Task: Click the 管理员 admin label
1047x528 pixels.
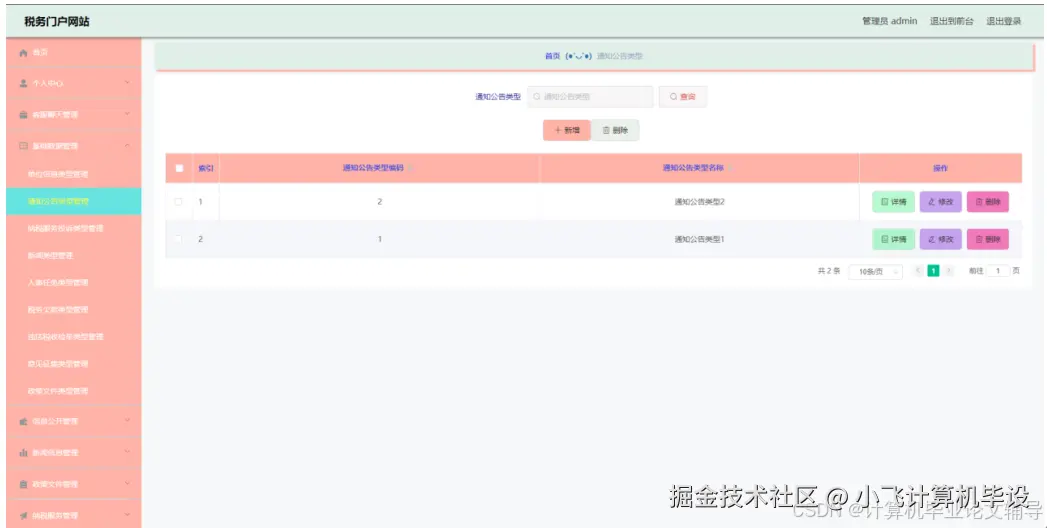Action: tap(889, 21)
